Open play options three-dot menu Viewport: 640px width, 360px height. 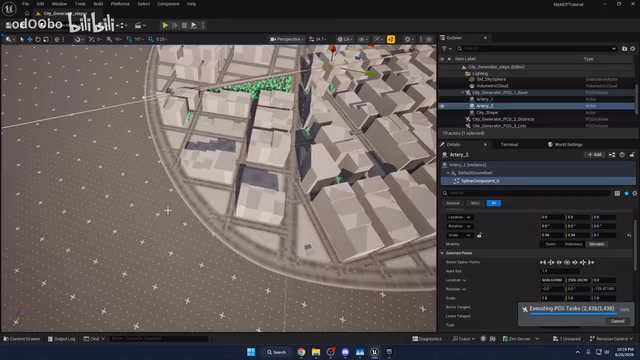(203, 25)
